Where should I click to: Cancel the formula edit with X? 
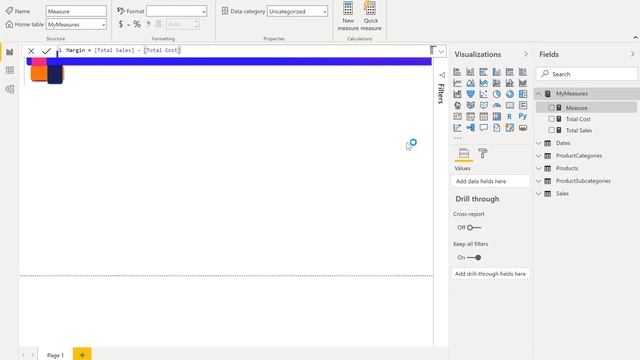(x=31, y=51)
